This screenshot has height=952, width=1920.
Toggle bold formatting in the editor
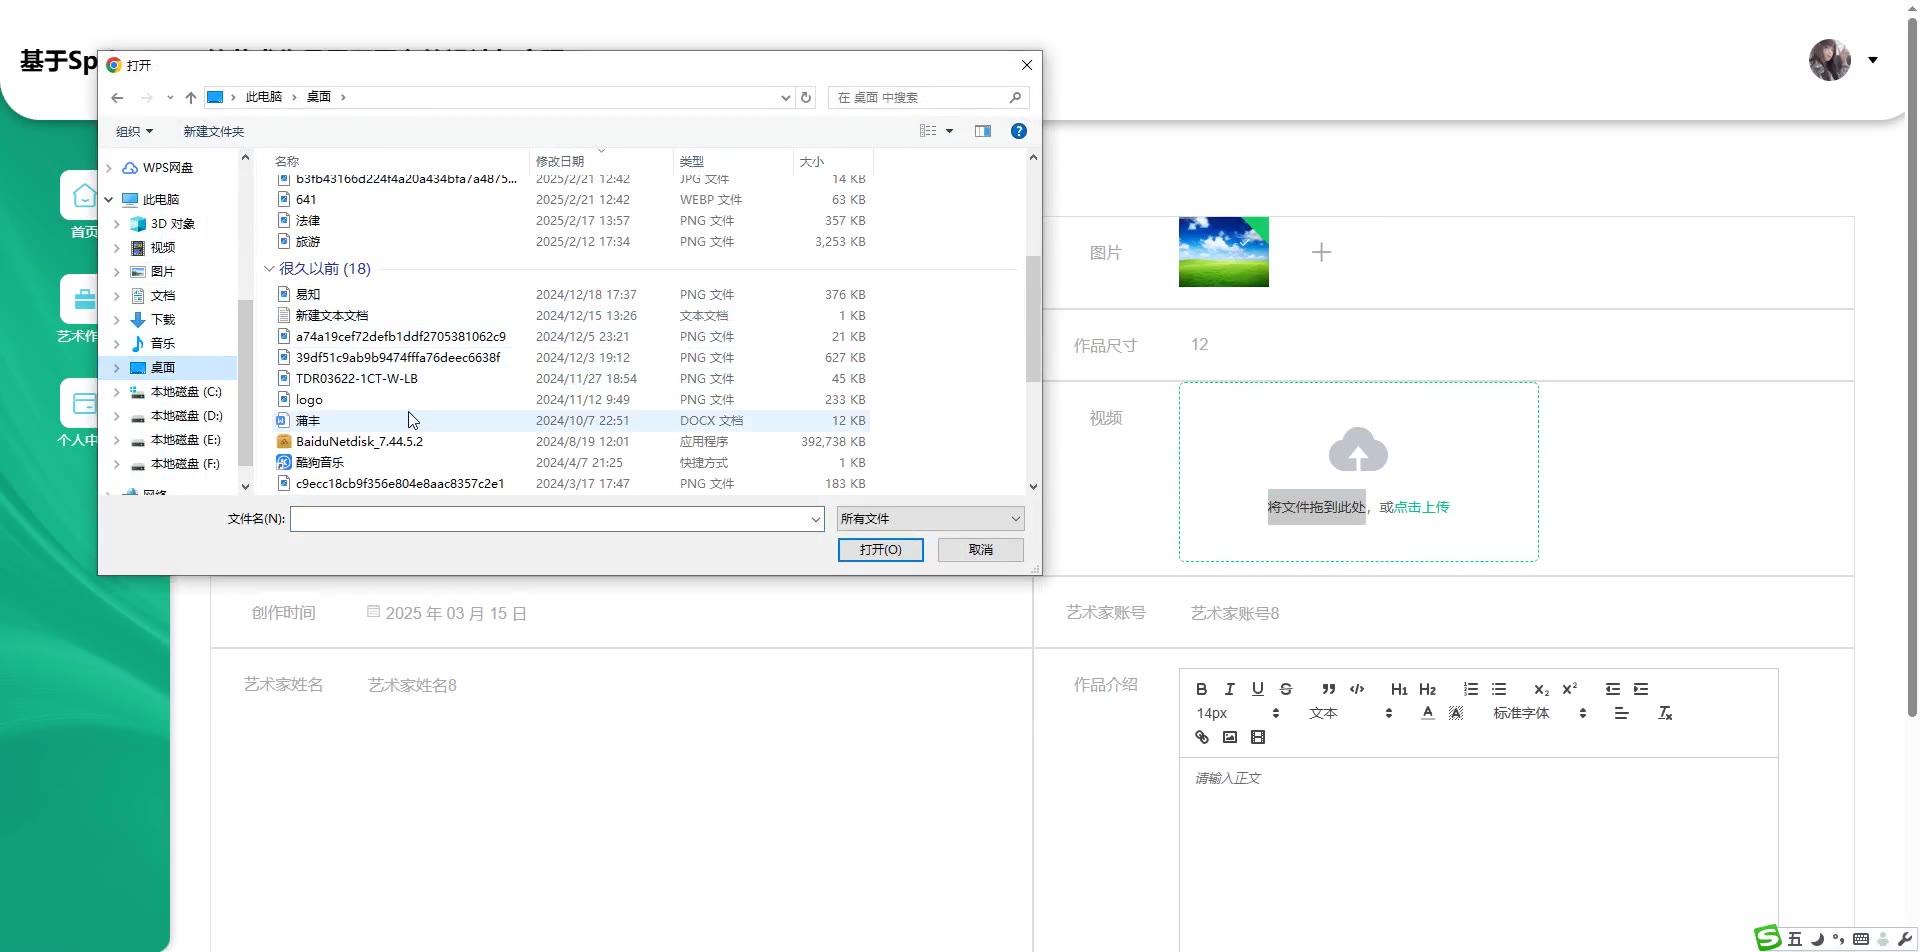[1201, 689]
